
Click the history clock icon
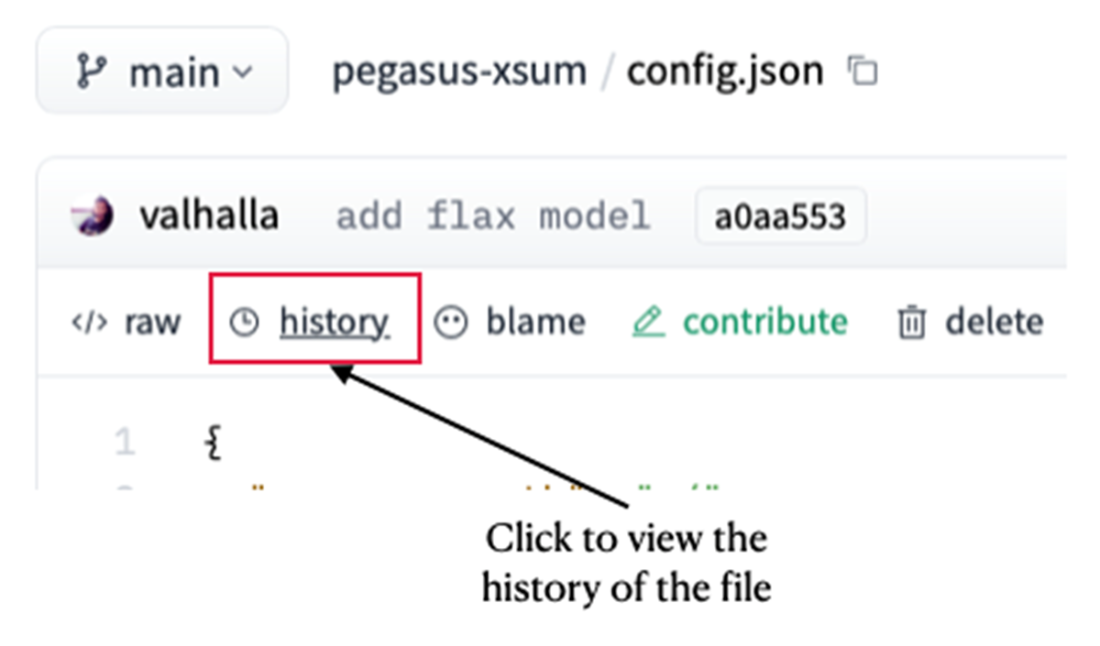[243, 322]
